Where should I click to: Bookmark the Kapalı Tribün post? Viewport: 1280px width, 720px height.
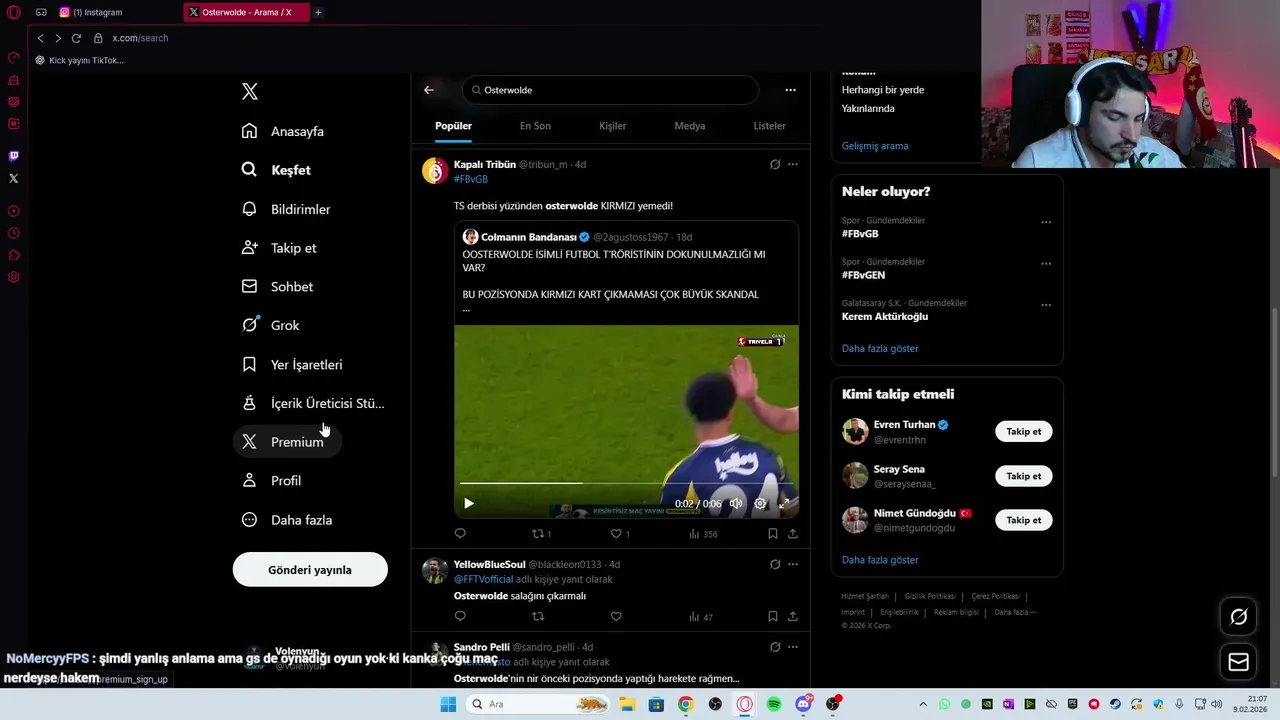[x=773, y=534]
